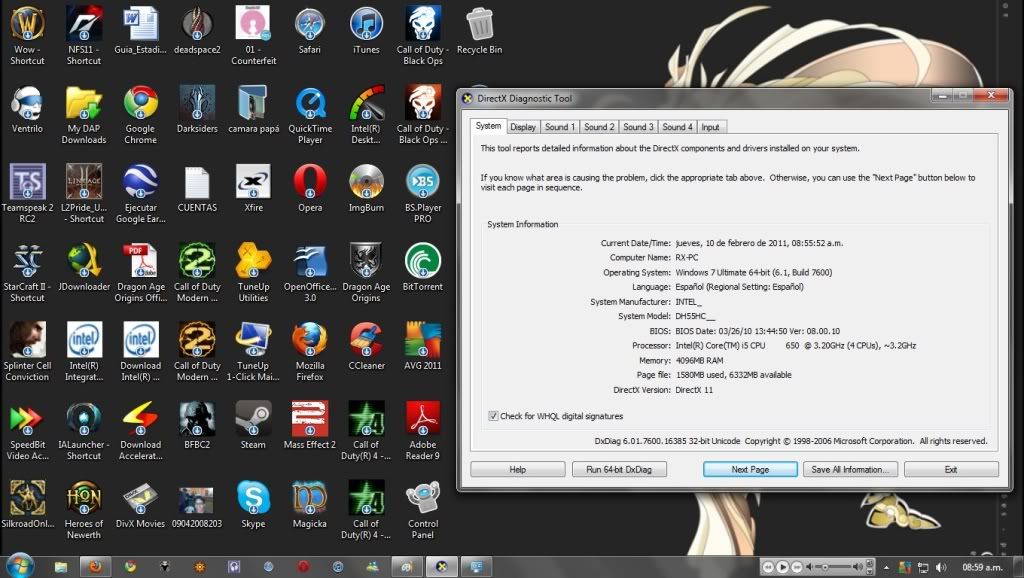The image size is (1024, 578).
Task: Select the Skype desktop icon
Action: click(x=253, y=505)
